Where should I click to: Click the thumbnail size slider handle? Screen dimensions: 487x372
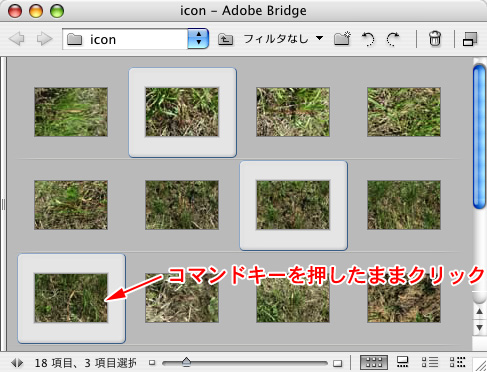point(186,361)
